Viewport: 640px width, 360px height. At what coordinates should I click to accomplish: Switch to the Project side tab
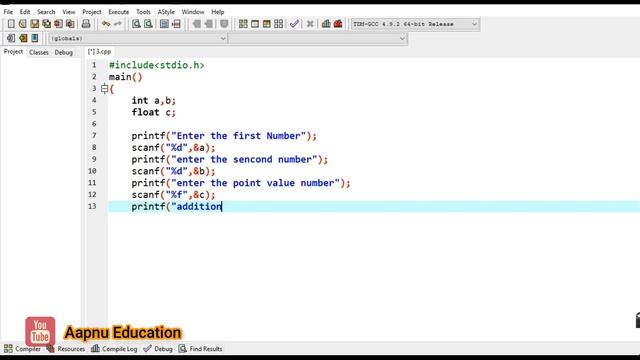(13, 51)
